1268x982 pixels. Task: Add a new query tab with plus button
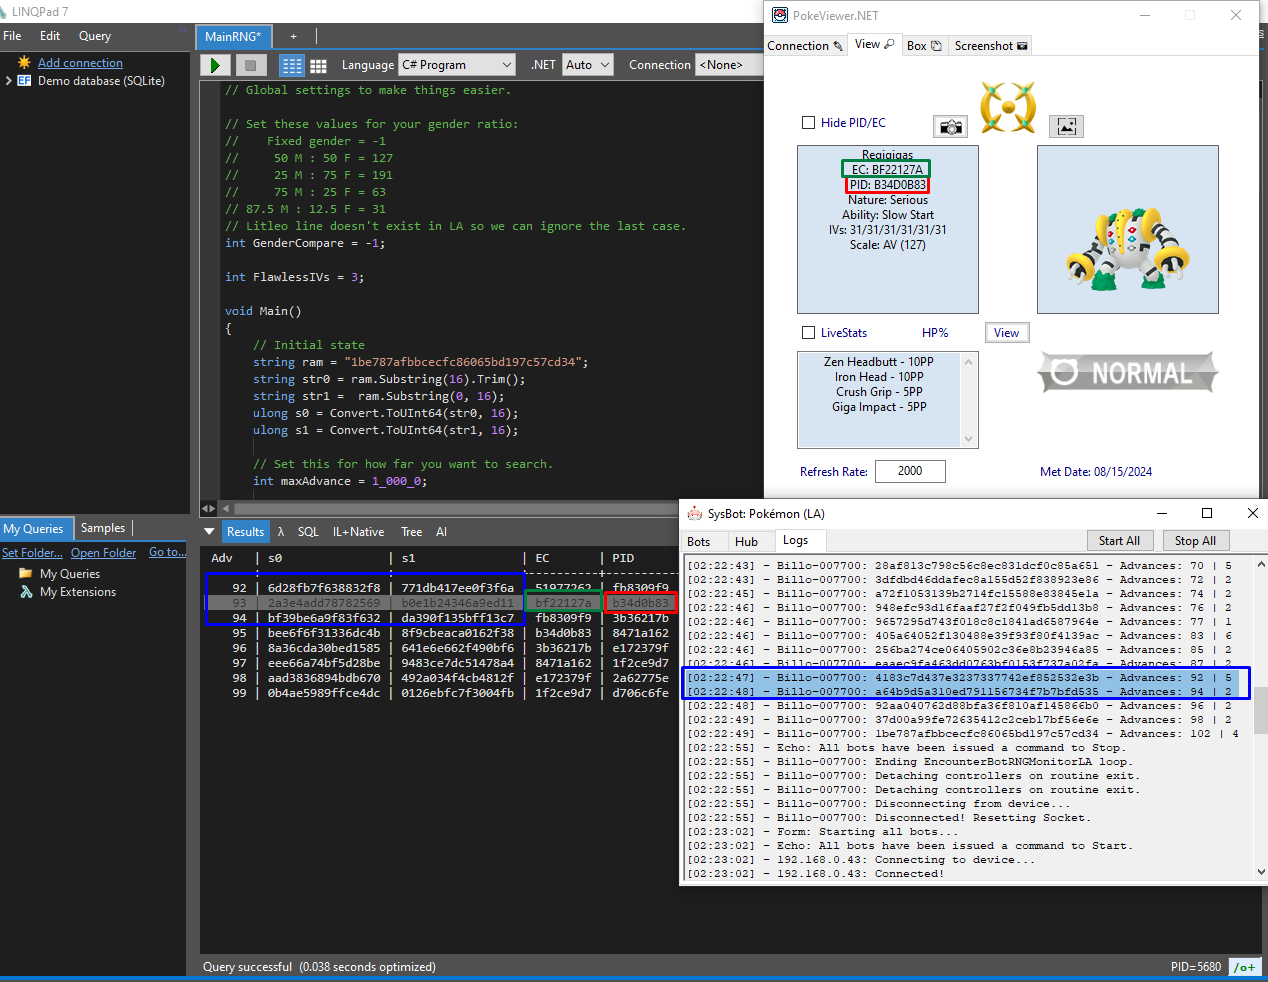tap(293, 37)
